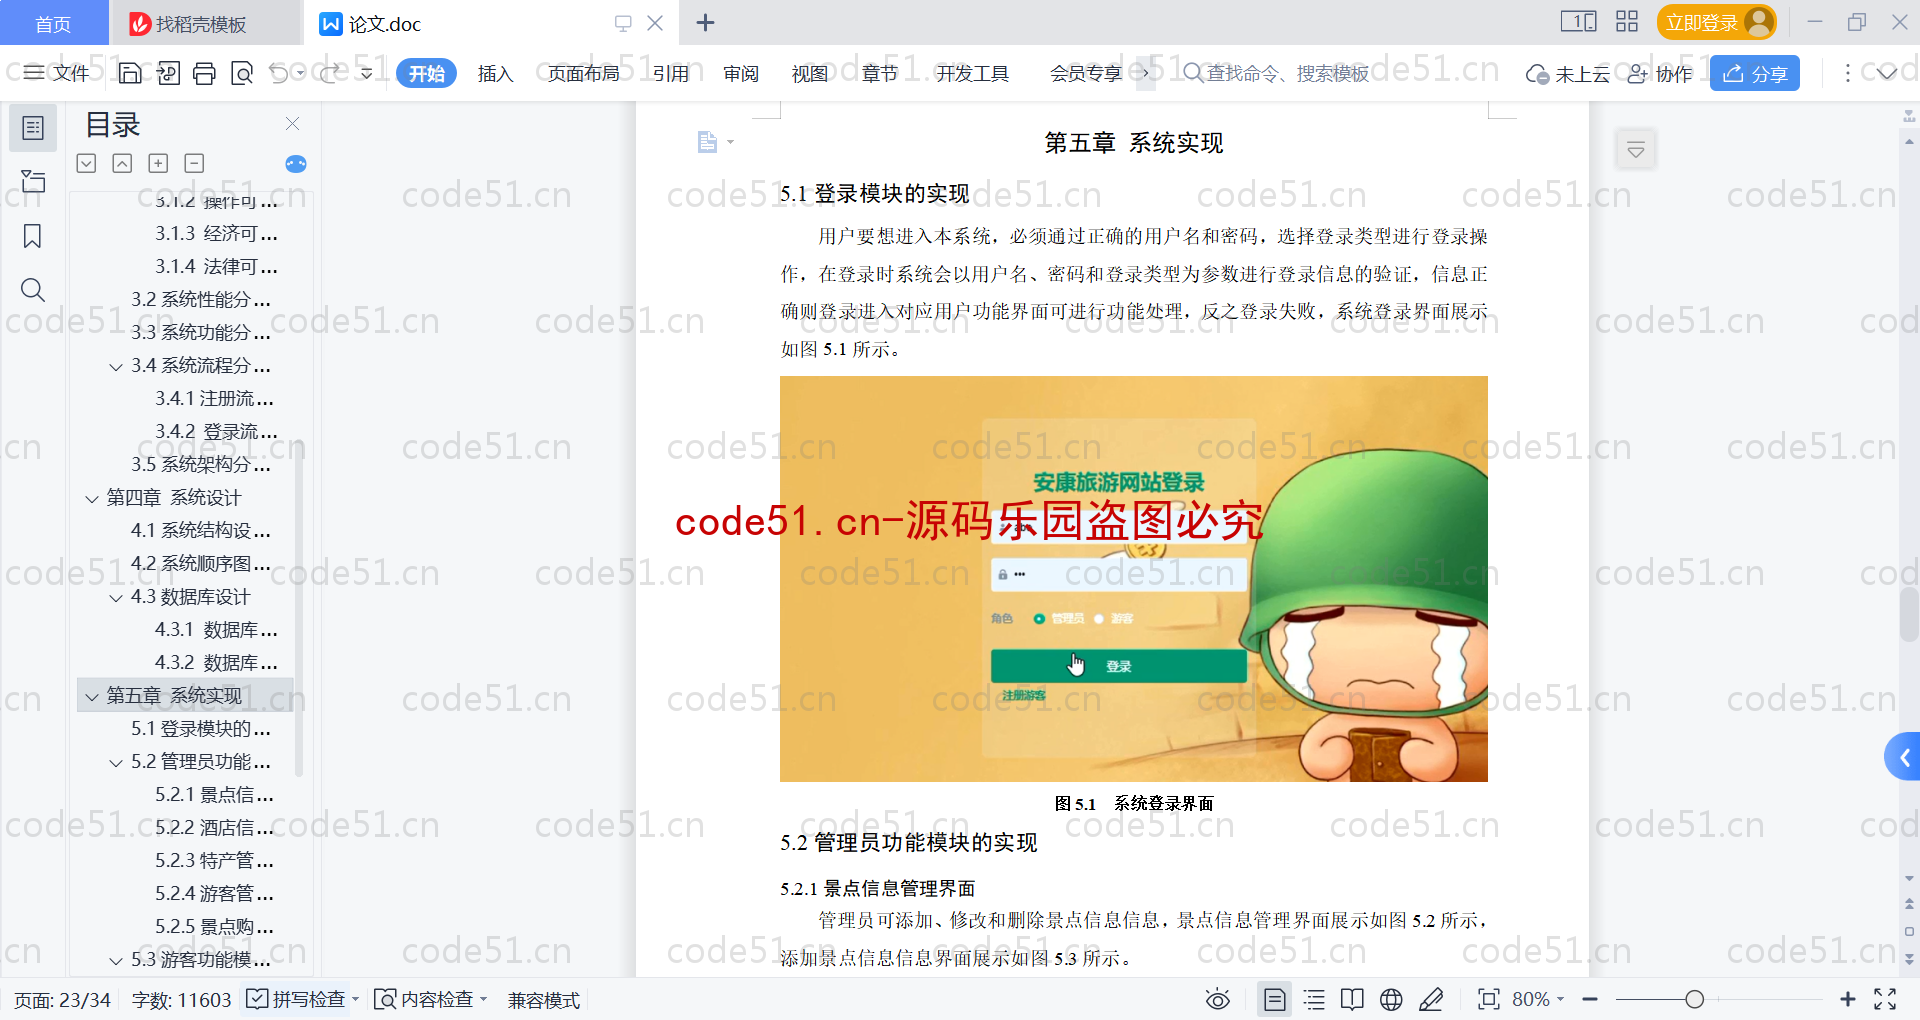
Task: Collapse 5.2 管理员功能 tree node
Action: [116, 762]
